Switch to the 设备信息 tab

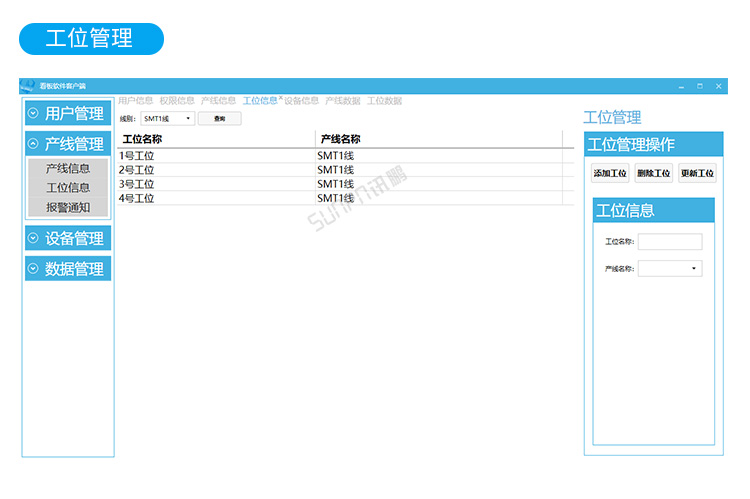click(x=302, y=101)
